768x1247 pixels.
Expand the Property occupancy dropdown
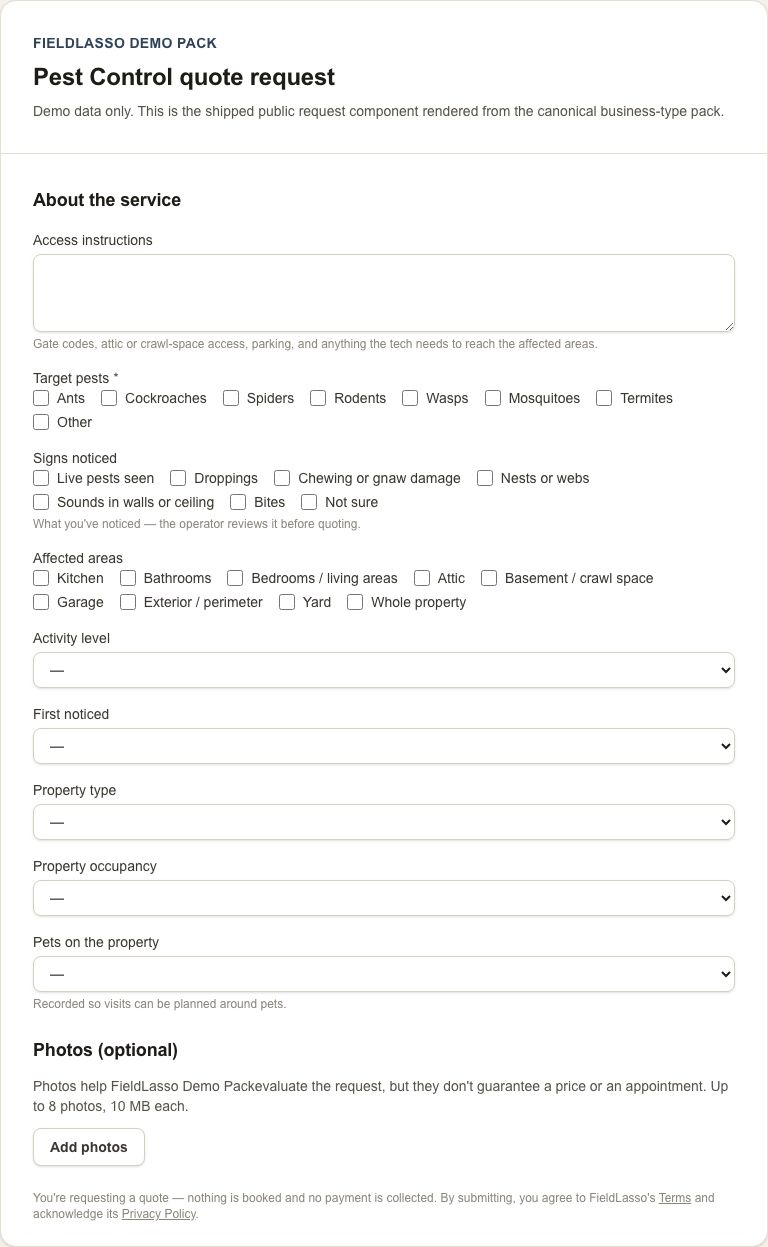[384, 898]
